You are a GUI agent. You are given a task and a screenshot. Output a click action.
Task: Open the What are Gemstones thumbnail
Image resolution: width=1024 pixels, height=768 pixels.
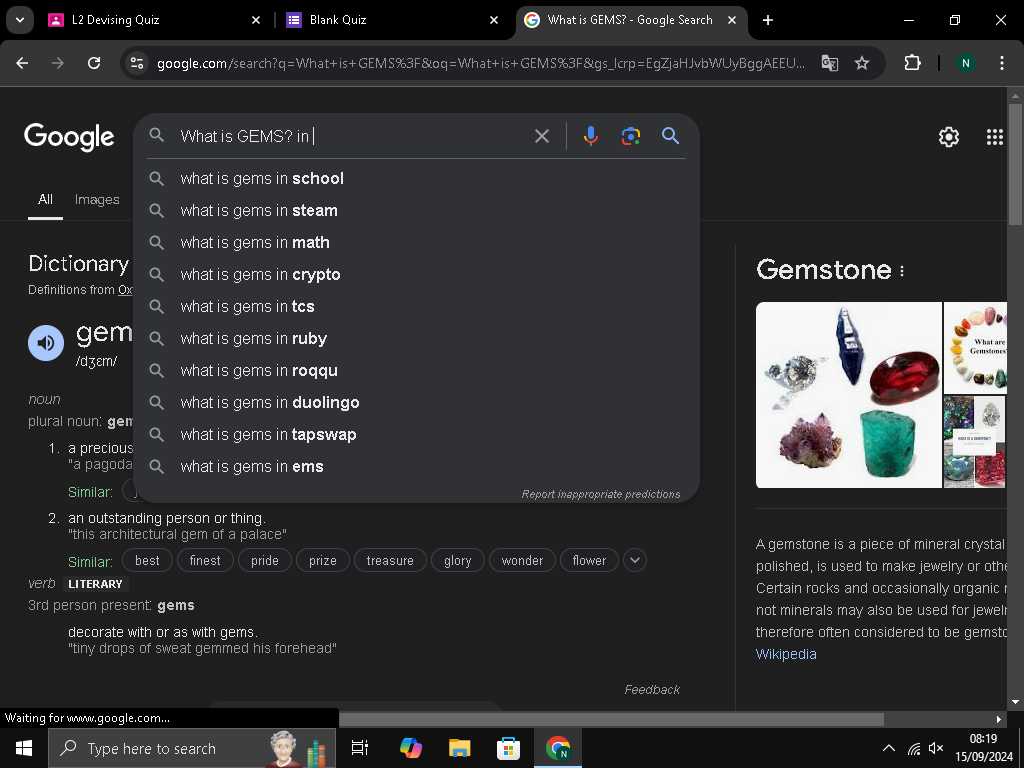click(x=975, y=347)
